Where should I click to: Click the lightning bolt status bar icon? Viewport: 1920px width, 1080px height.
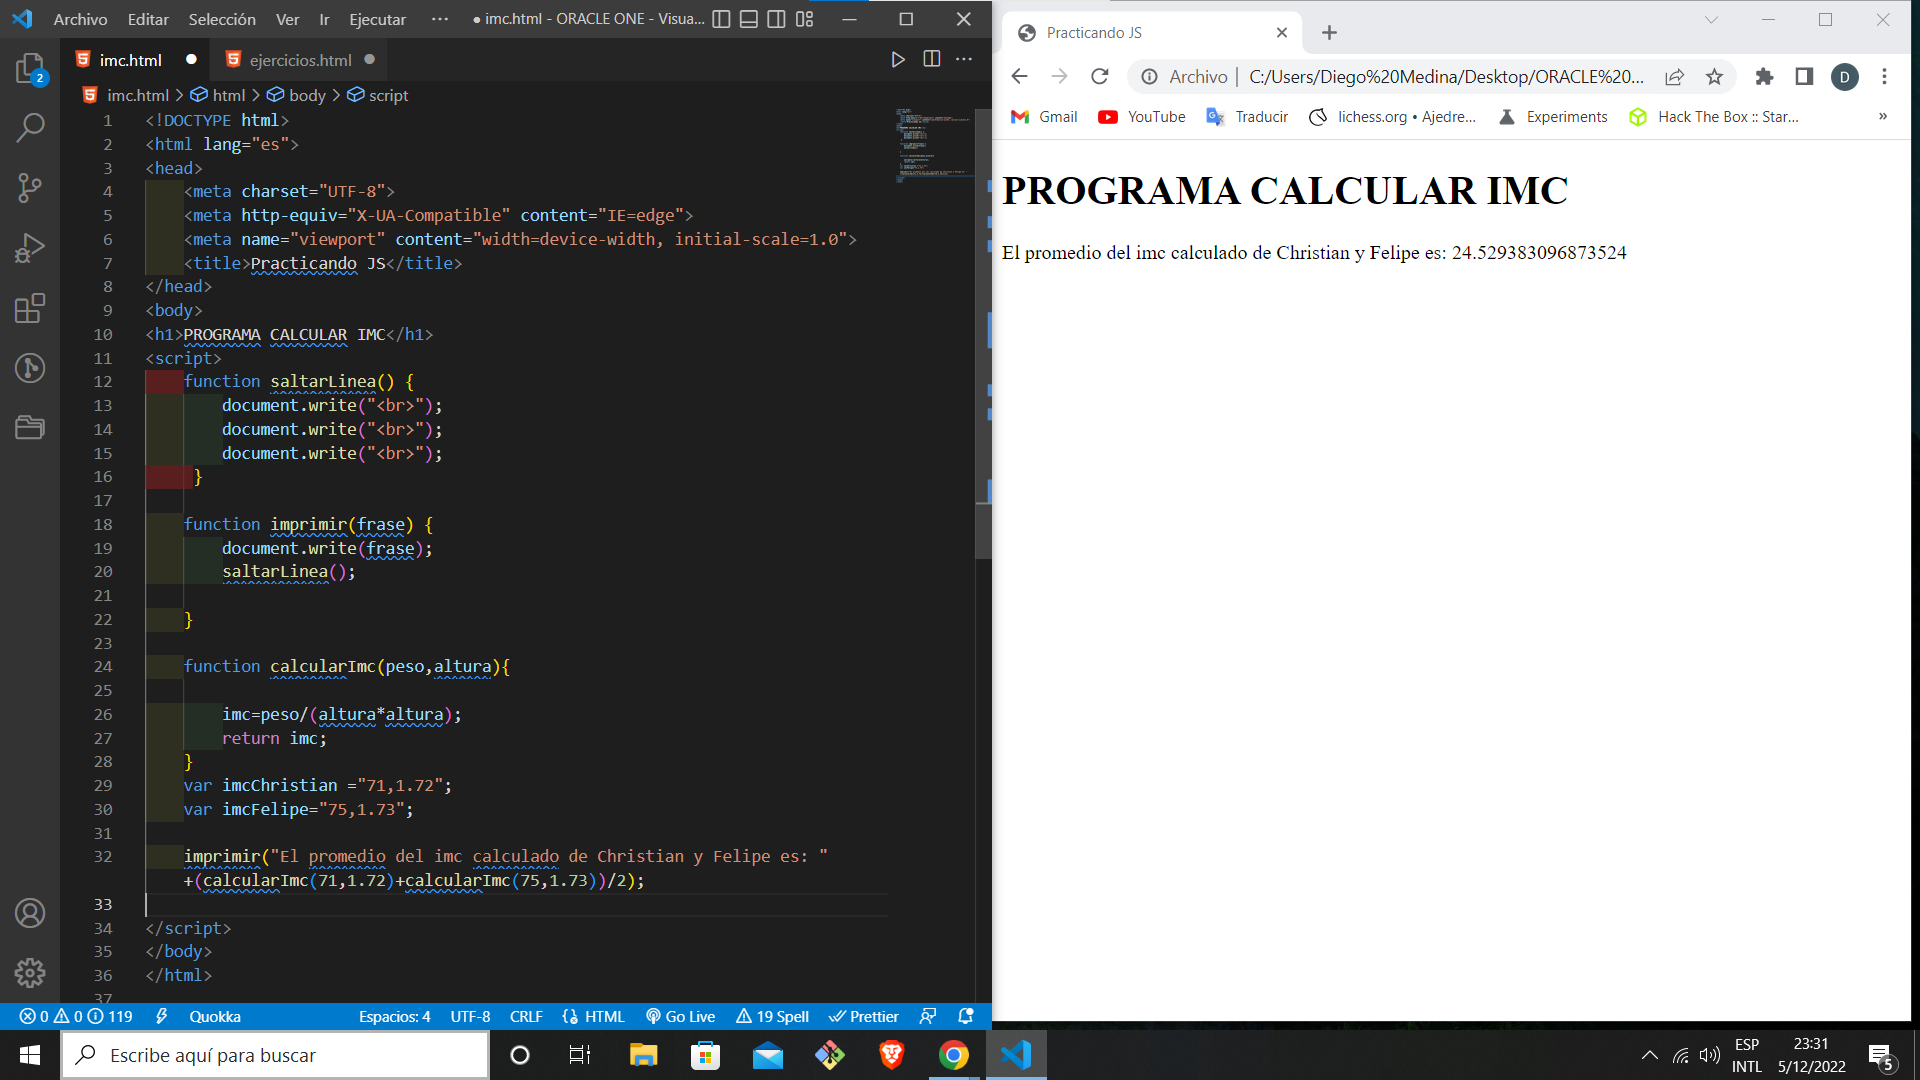pyautogui.click(x=161, y=1016)
